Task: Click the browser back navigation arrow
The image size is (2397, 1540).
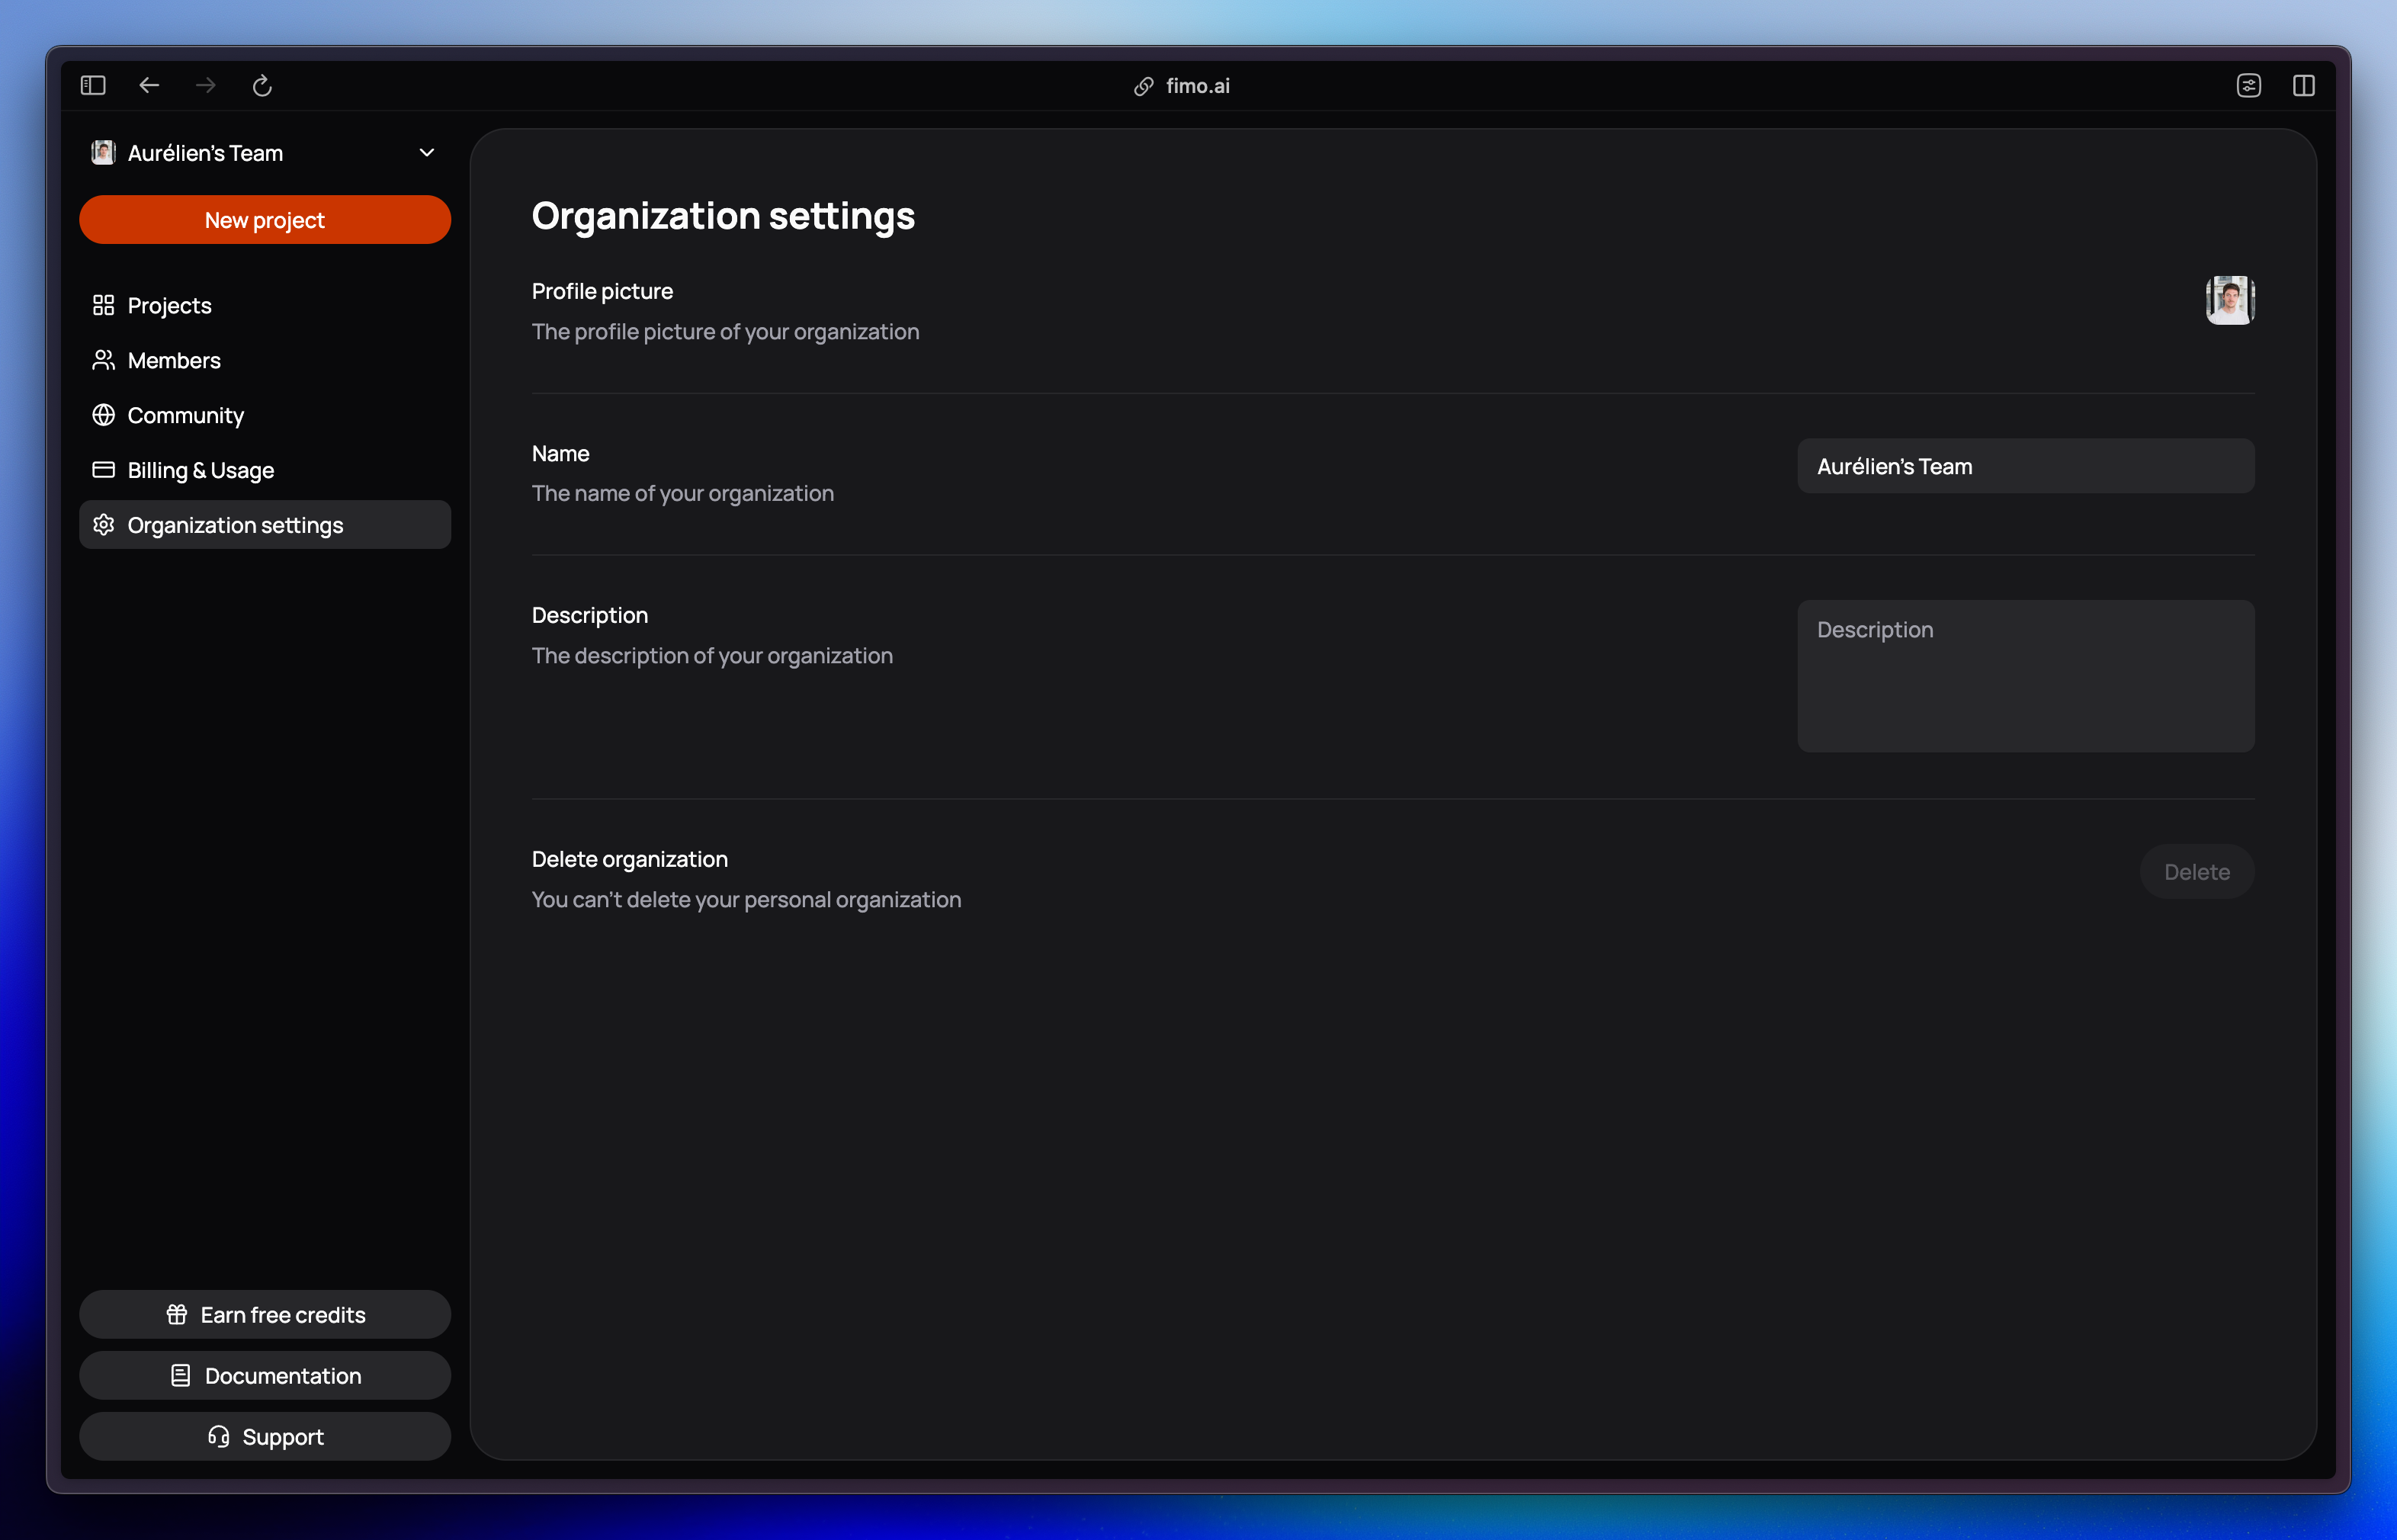Action: click(x=148, y=85)
